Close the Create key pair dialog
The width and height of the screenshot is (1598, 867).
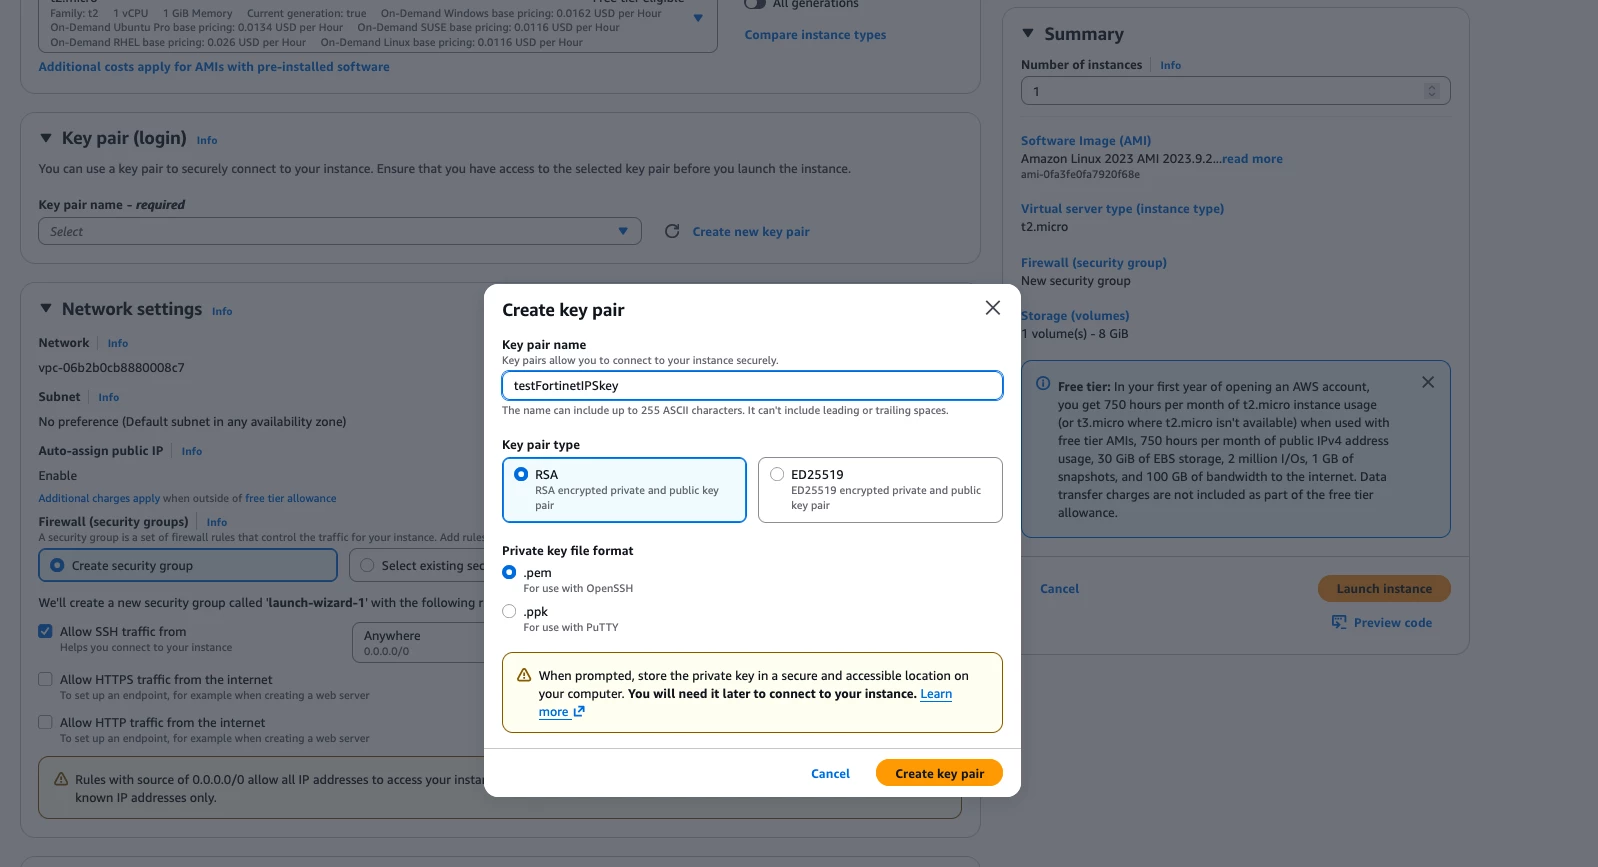click(x=992, y=308)
